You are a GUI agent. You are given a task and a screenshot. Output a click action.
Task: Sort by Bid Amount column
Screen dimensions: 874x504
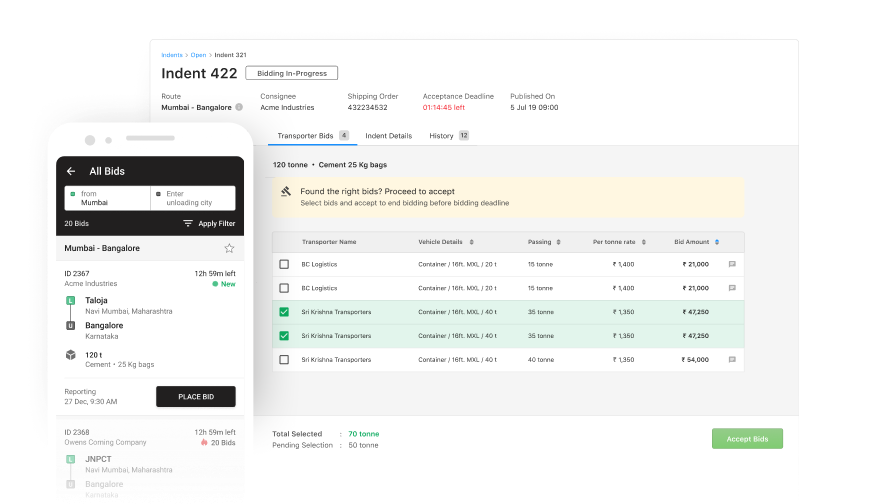click(717, 242)
